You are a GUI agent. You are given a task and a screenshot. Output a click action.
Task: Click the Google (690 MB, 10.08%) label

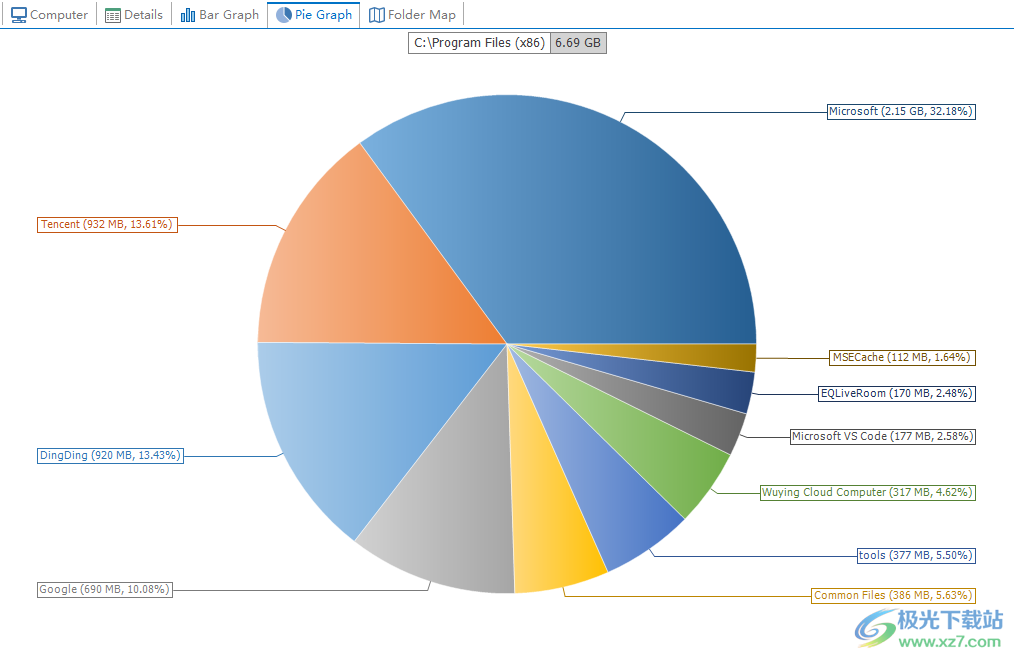pyautogui.click(x=105, y=589)
